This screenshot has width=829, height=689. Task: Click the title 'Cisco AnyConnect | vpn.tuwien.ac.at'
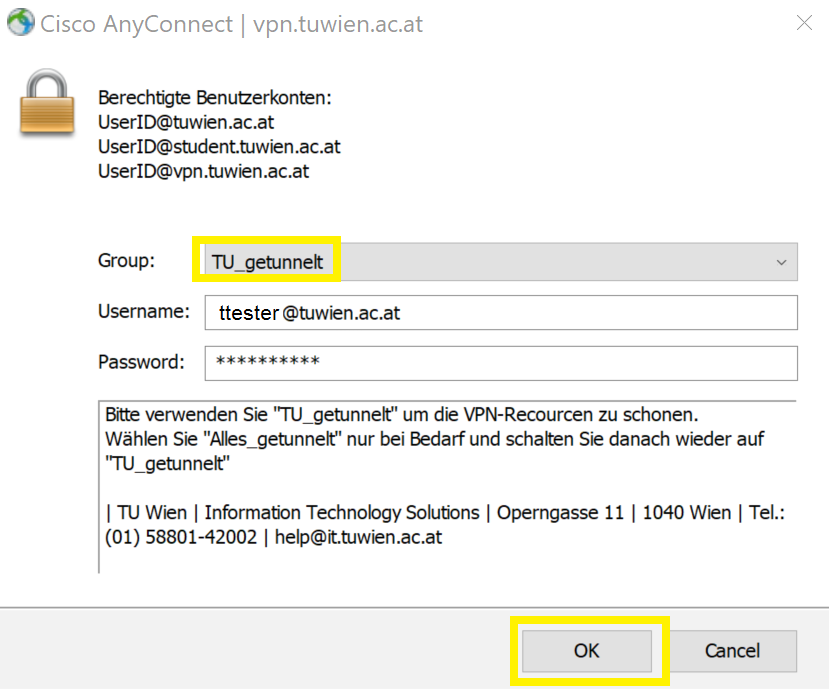(x=232, y=24)
